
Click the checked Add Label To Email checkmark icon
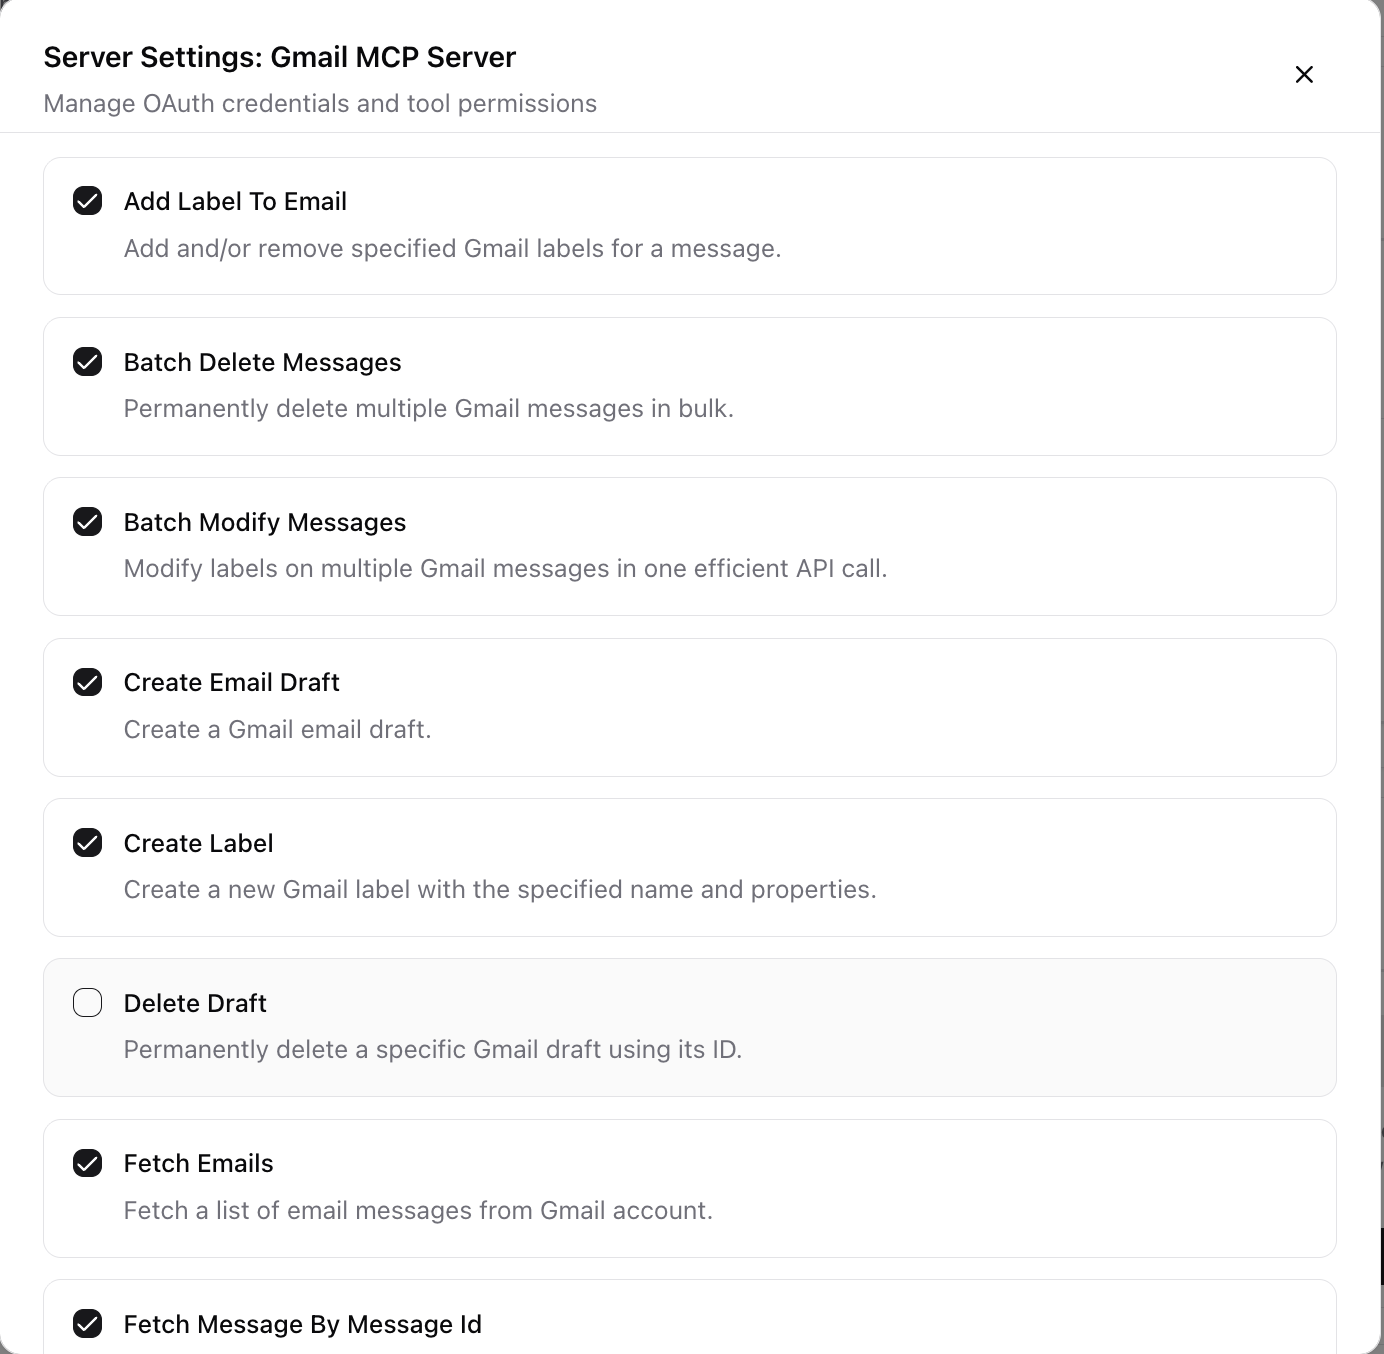click(88, 200)
